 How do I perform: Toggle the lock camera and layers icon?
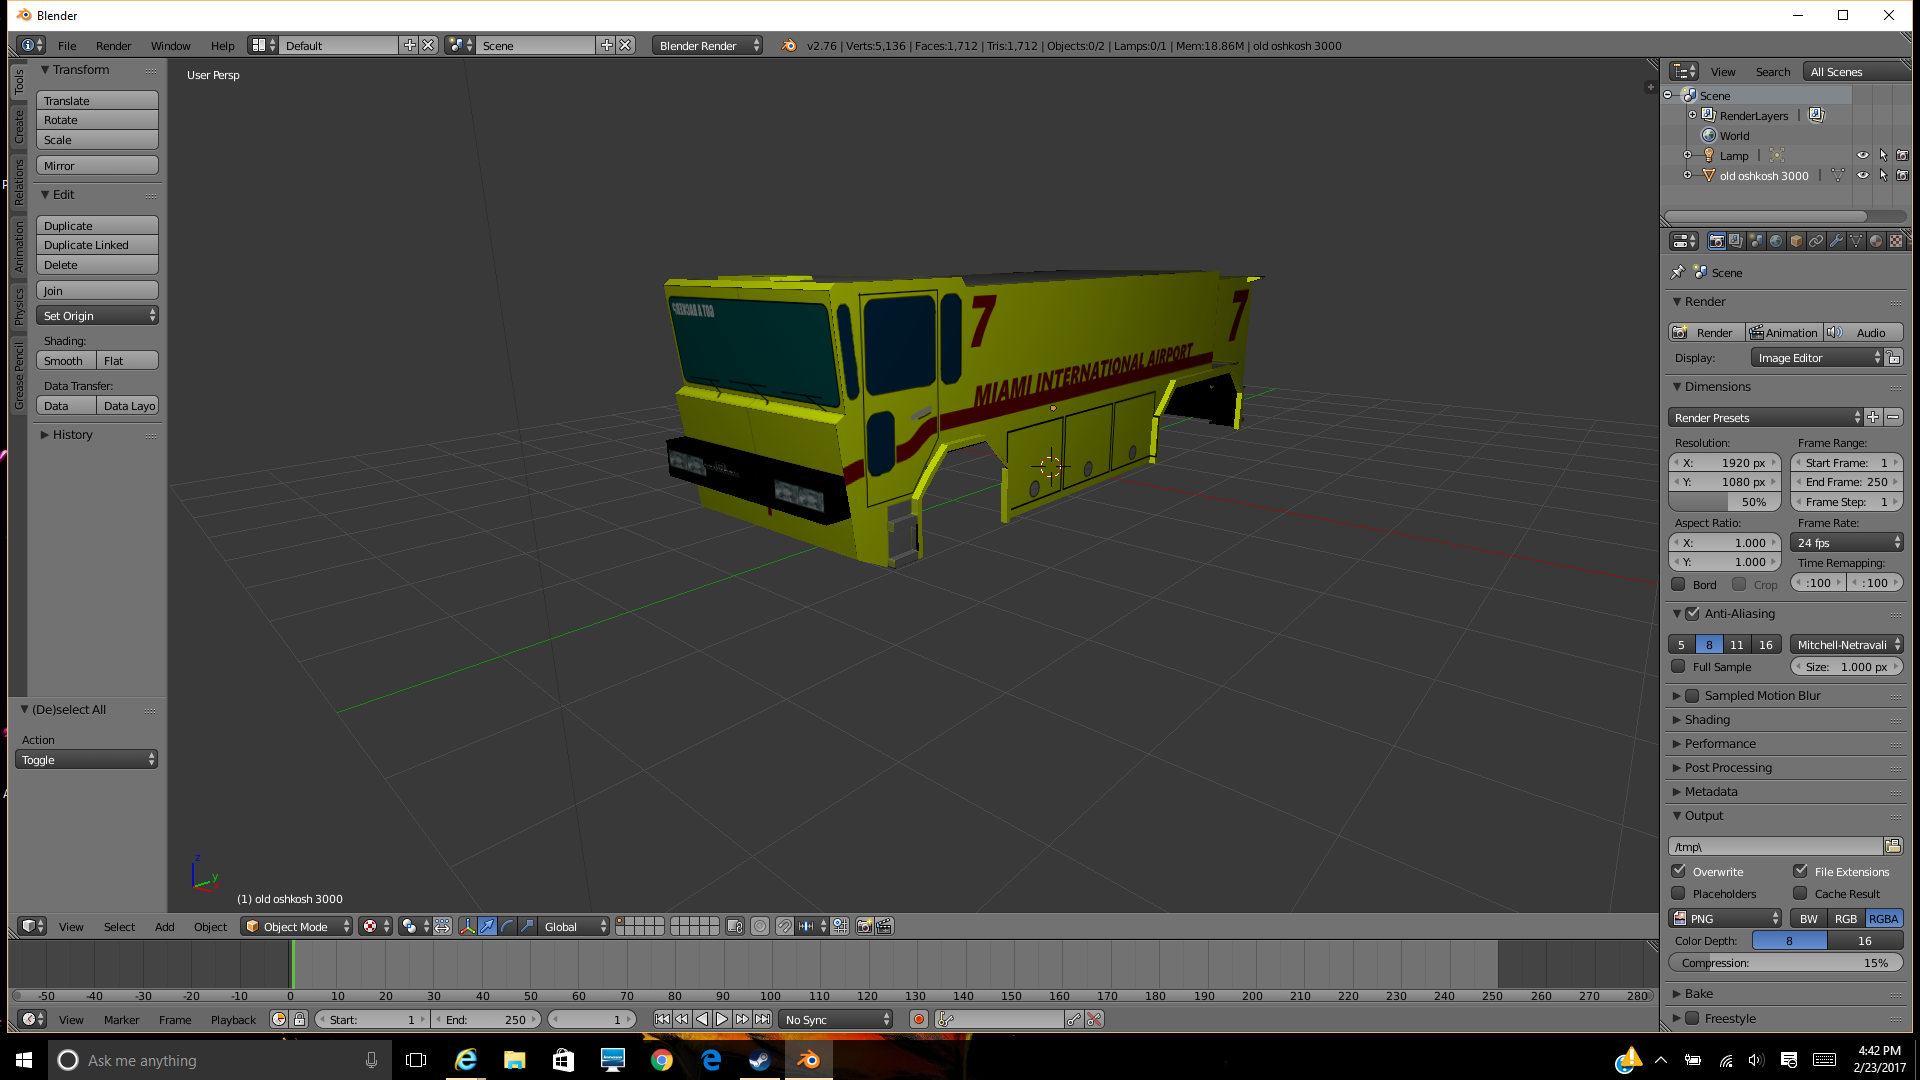pyautogui.click(x=735, y=926)
